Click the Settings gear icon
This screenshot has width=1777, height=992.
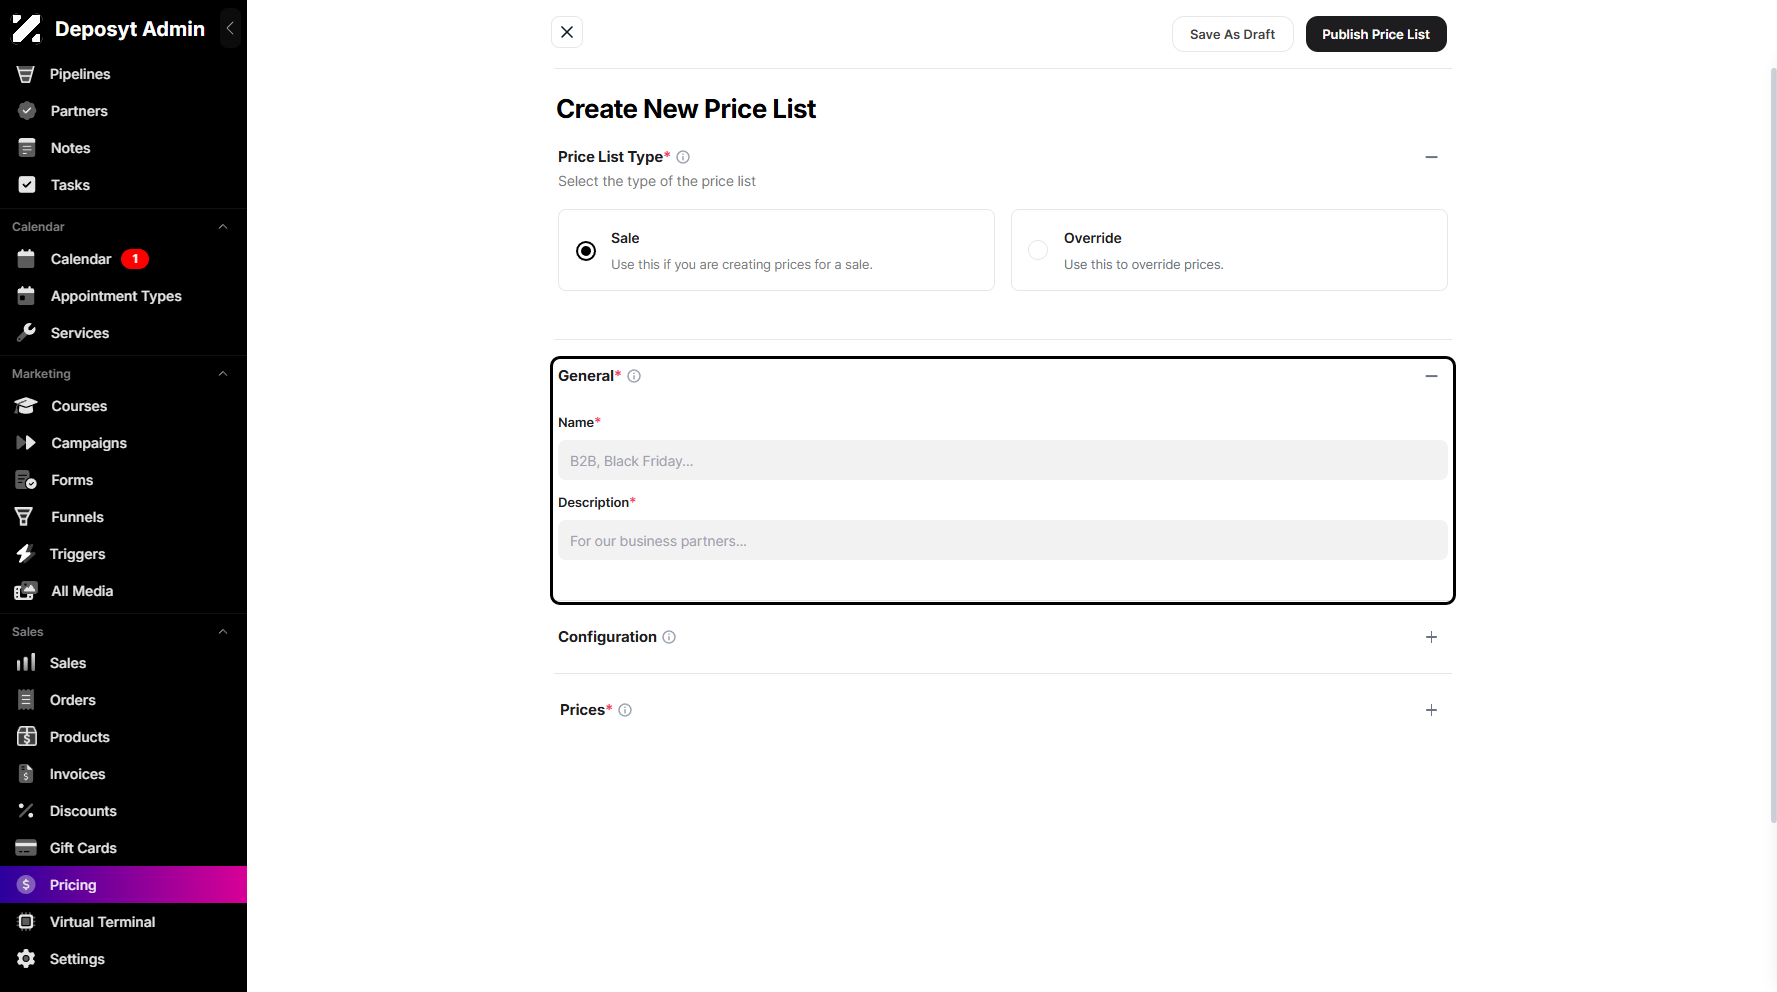point(27,959)
